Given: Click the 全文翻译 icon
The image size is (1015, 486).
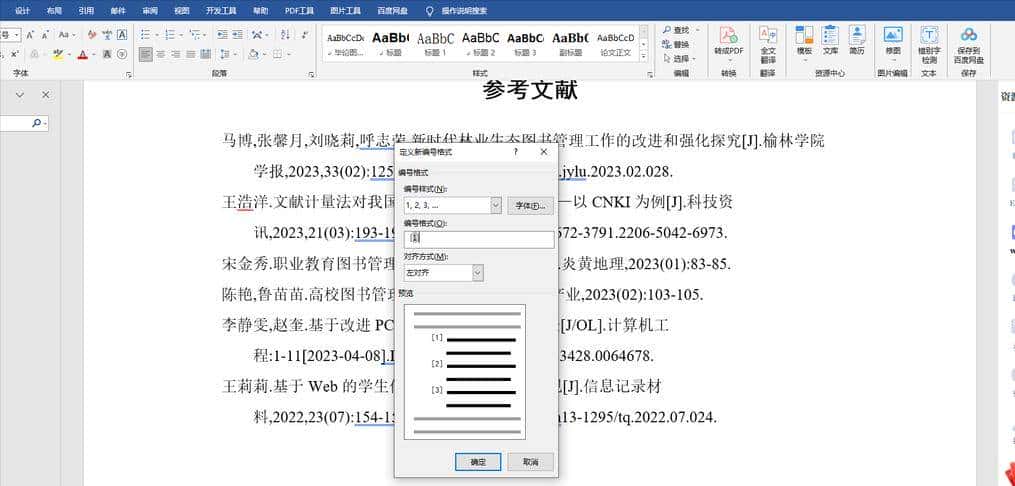Looking at the screenshot, I should point(768,43).
